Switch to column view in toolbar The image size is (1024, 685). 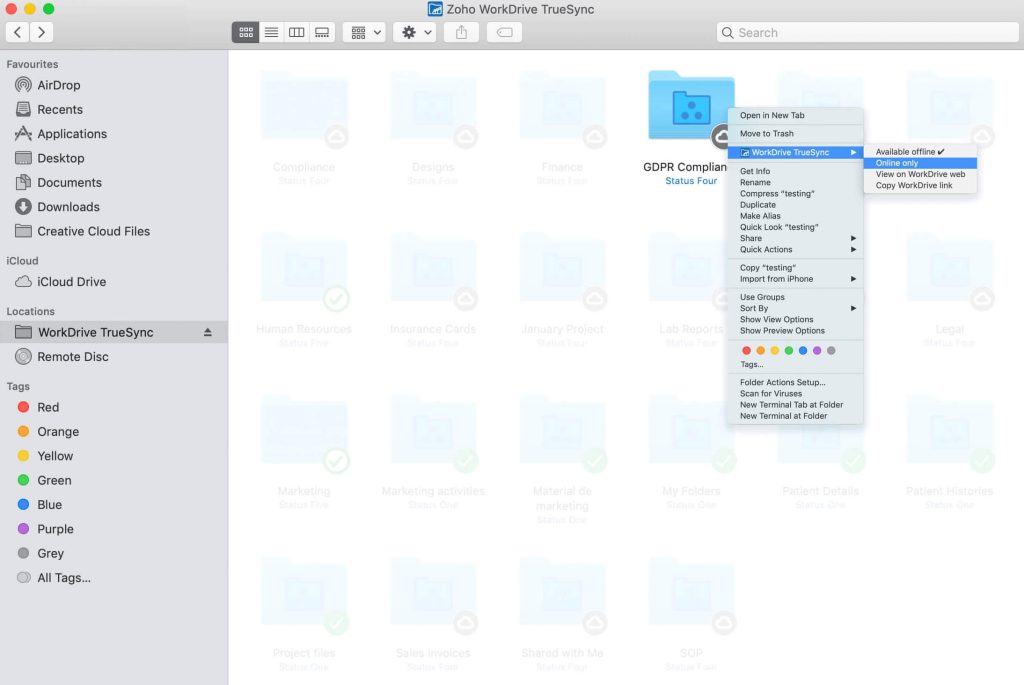(296, 33)
